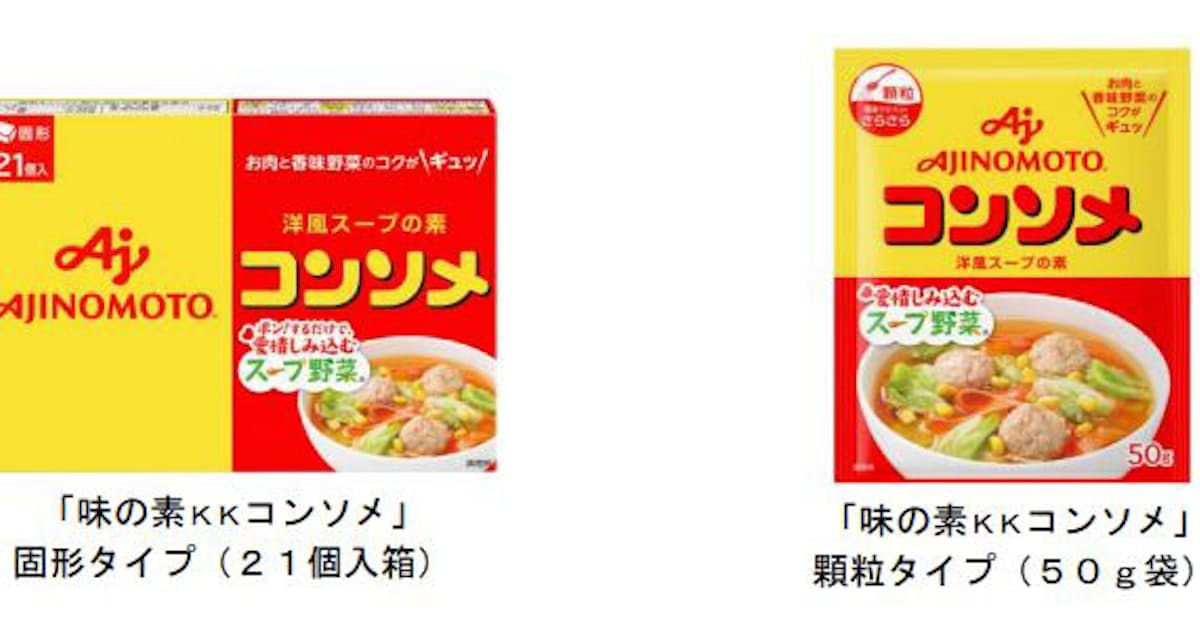The width and height of the screenshot is (1200, 628).
Task: Select the yellow コンソメ title on the box
Action: [x=364, y=279]
